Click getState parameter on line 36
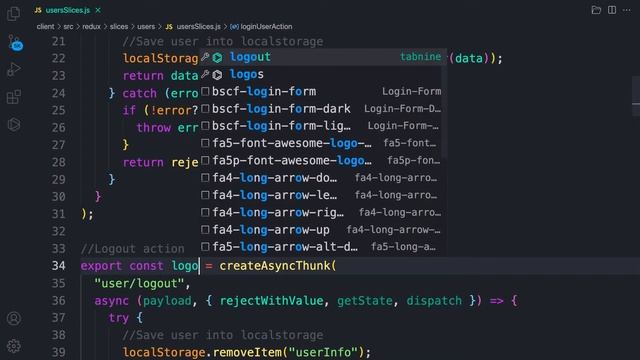The width and height of the screenshot is (640, 360). [364, 301]
